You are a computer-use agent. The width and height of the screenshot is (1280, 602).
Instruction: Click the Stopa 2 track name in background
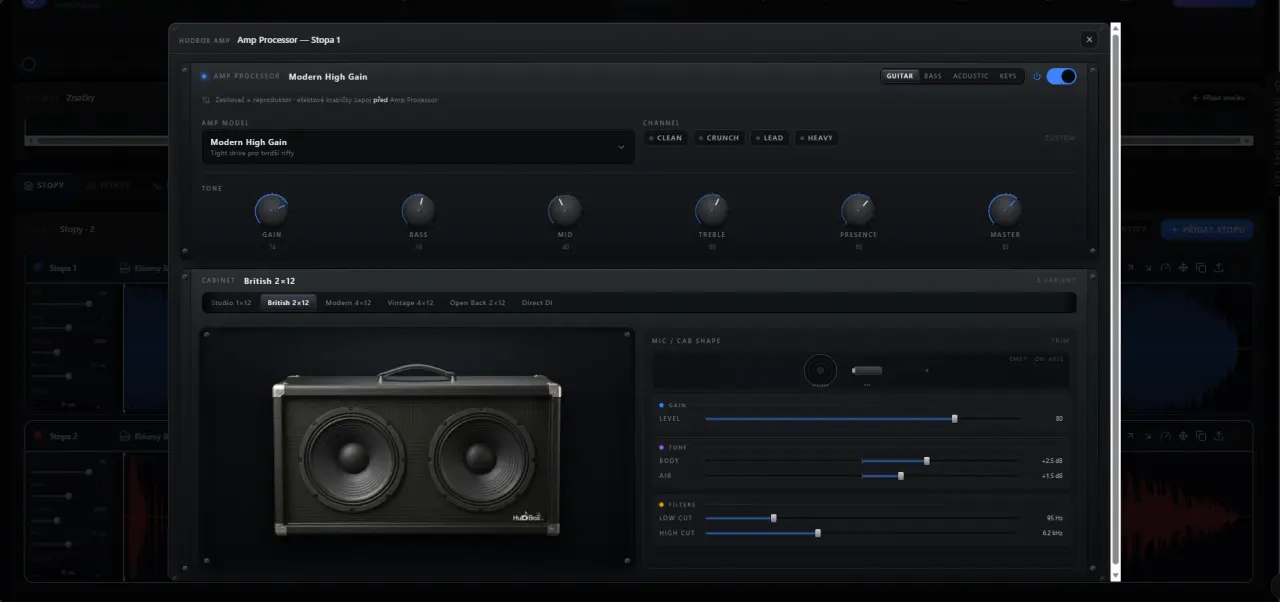(x=63, y=436)
